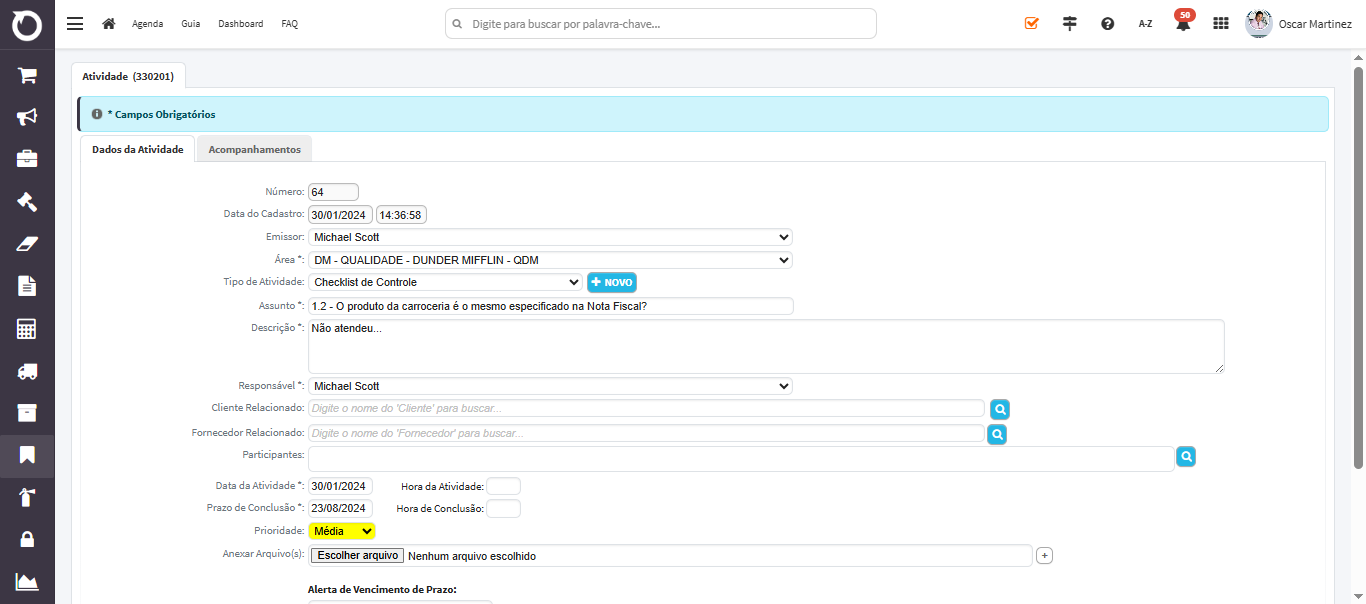
Task: Expand the Emissor dropdown
Action: 550,237
